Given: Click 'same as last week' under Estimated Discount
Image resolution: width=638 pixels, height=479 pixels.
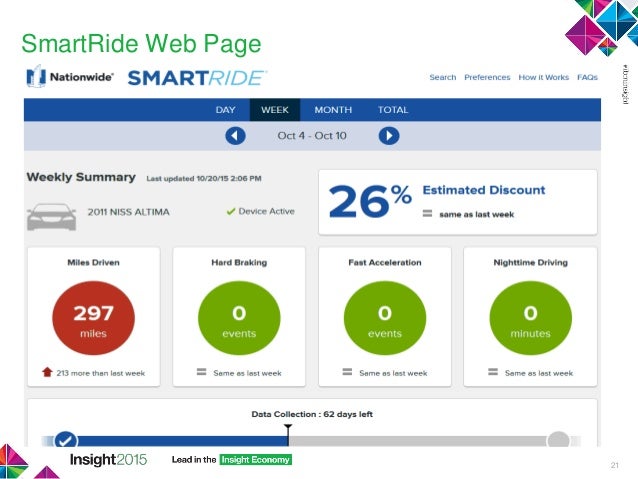Looking at the screenshot, I should (476, 214).
